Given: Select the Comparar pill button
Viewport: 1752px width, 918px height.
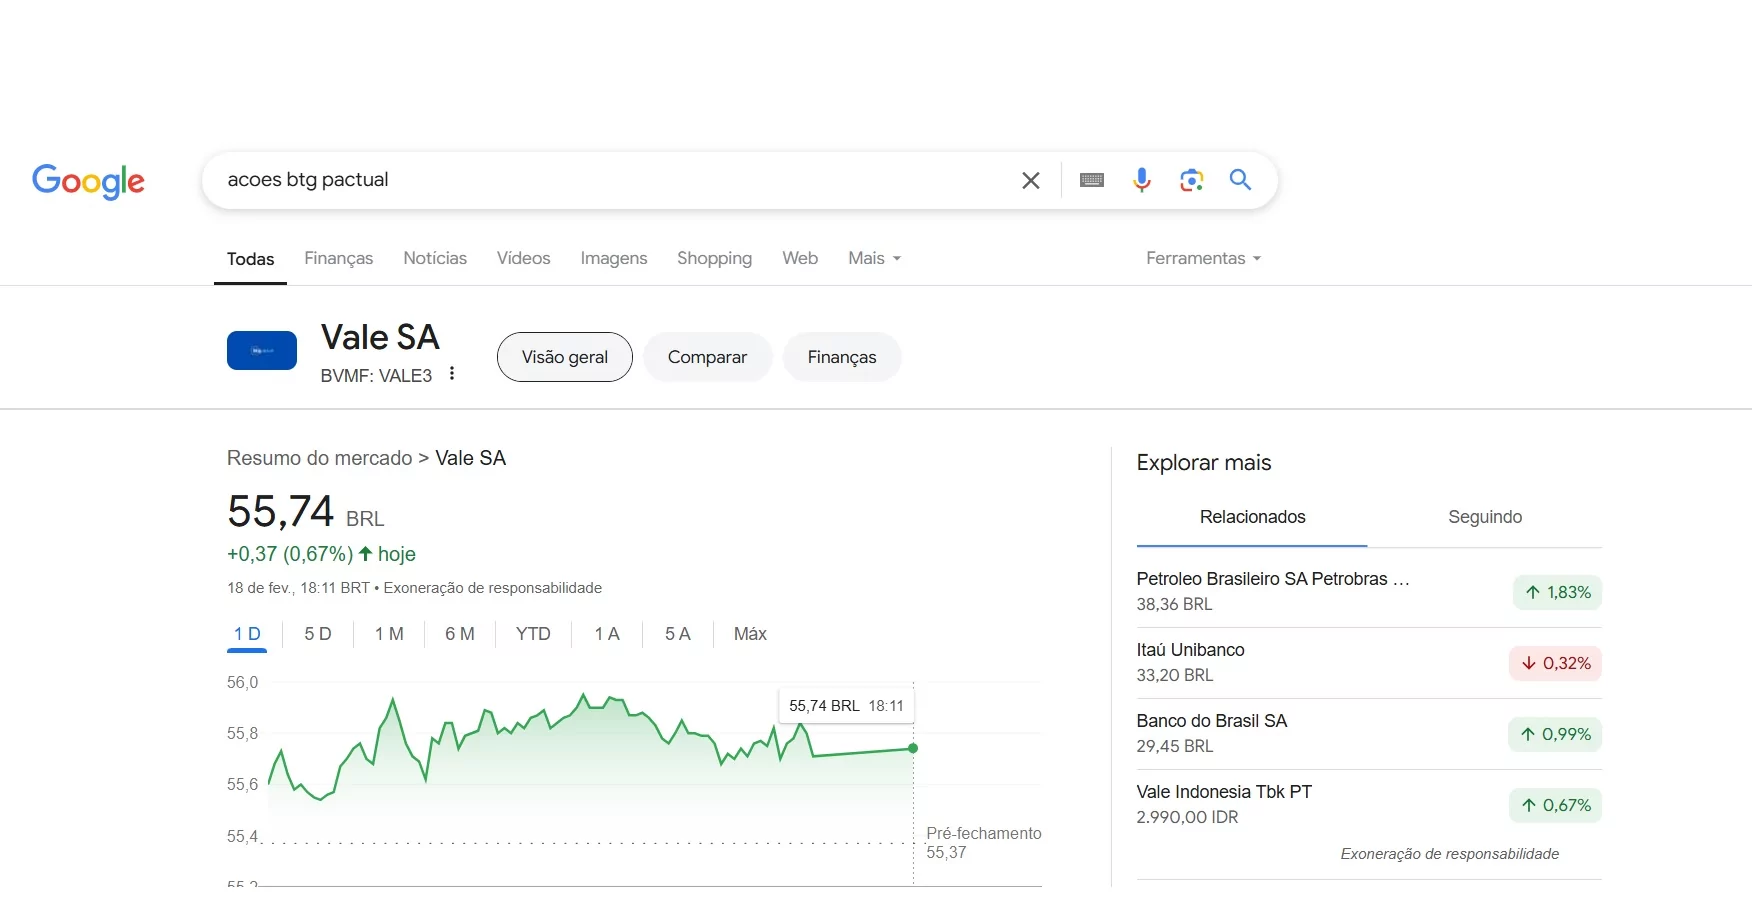Looking at the screenshot, I should click(x=707, y=357).
